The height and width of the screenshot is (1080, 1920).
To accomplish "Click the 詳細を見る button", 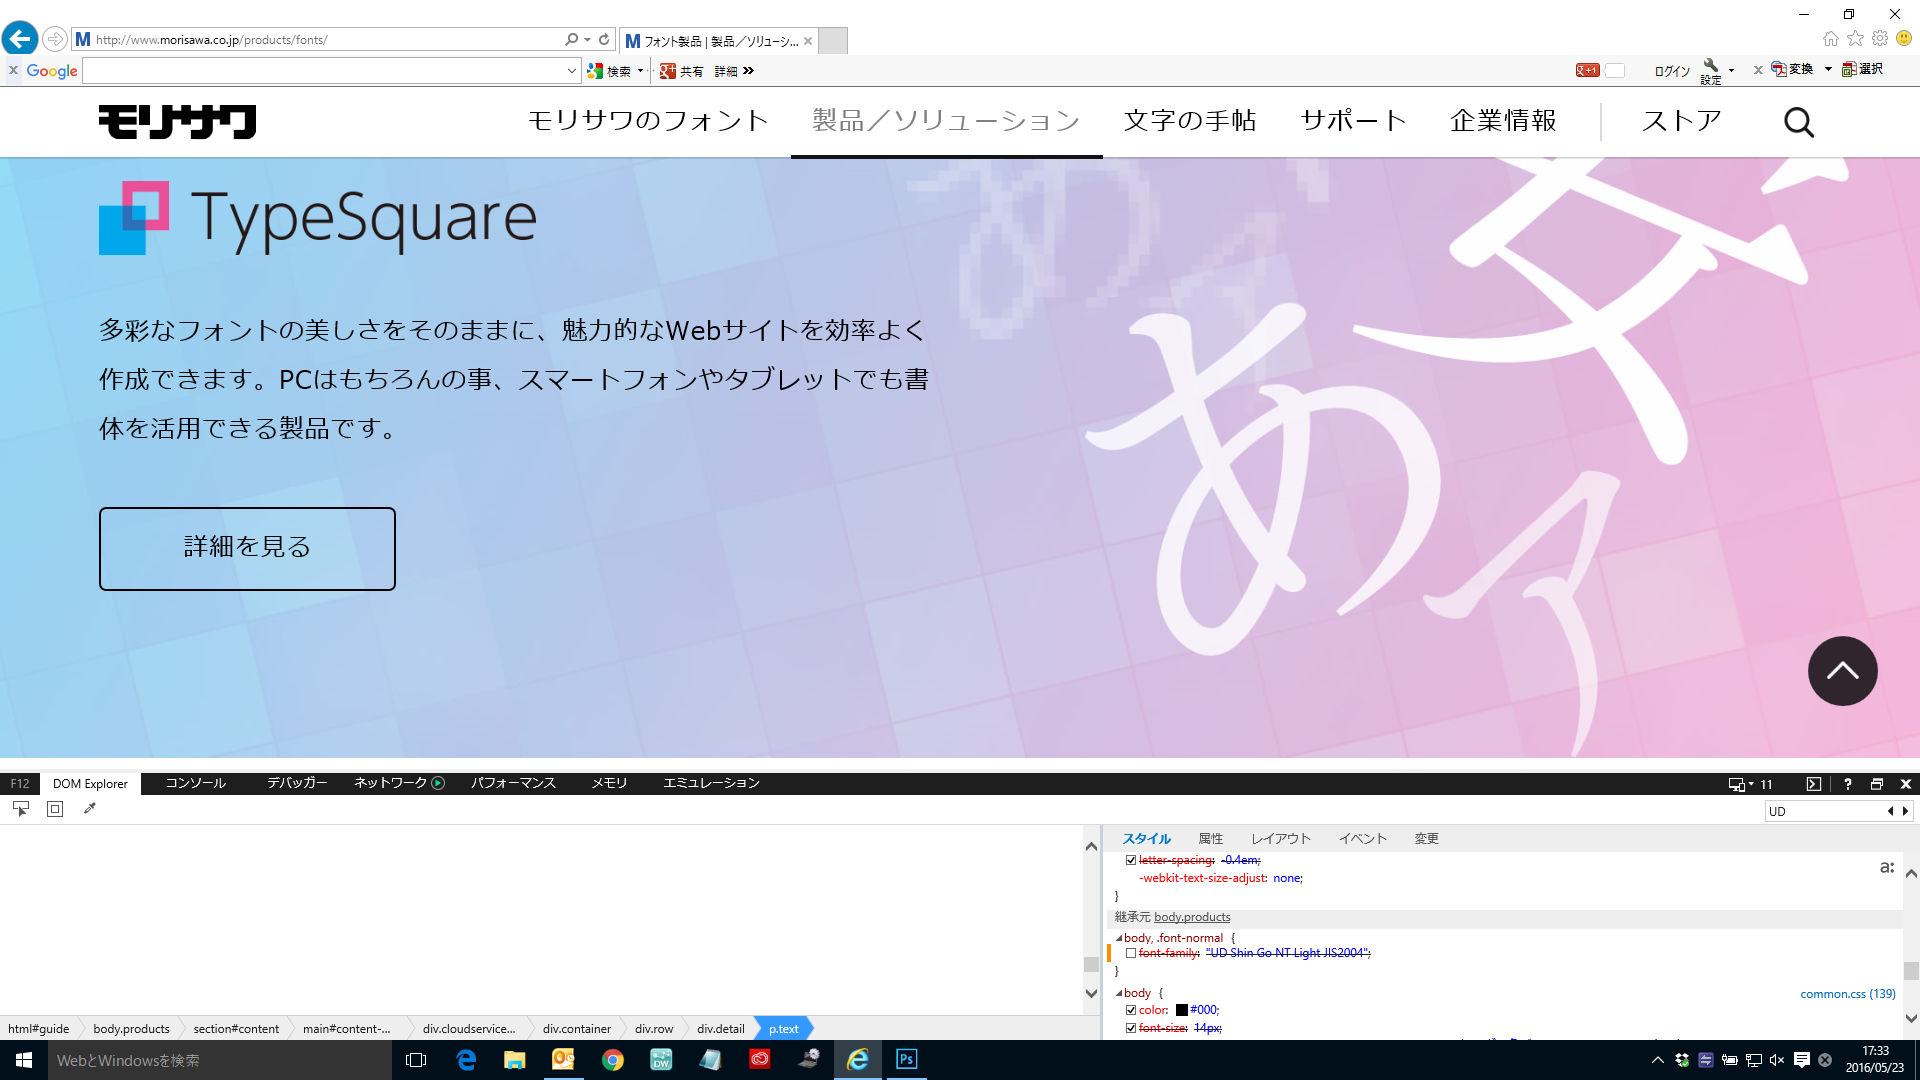I will 247,549.
